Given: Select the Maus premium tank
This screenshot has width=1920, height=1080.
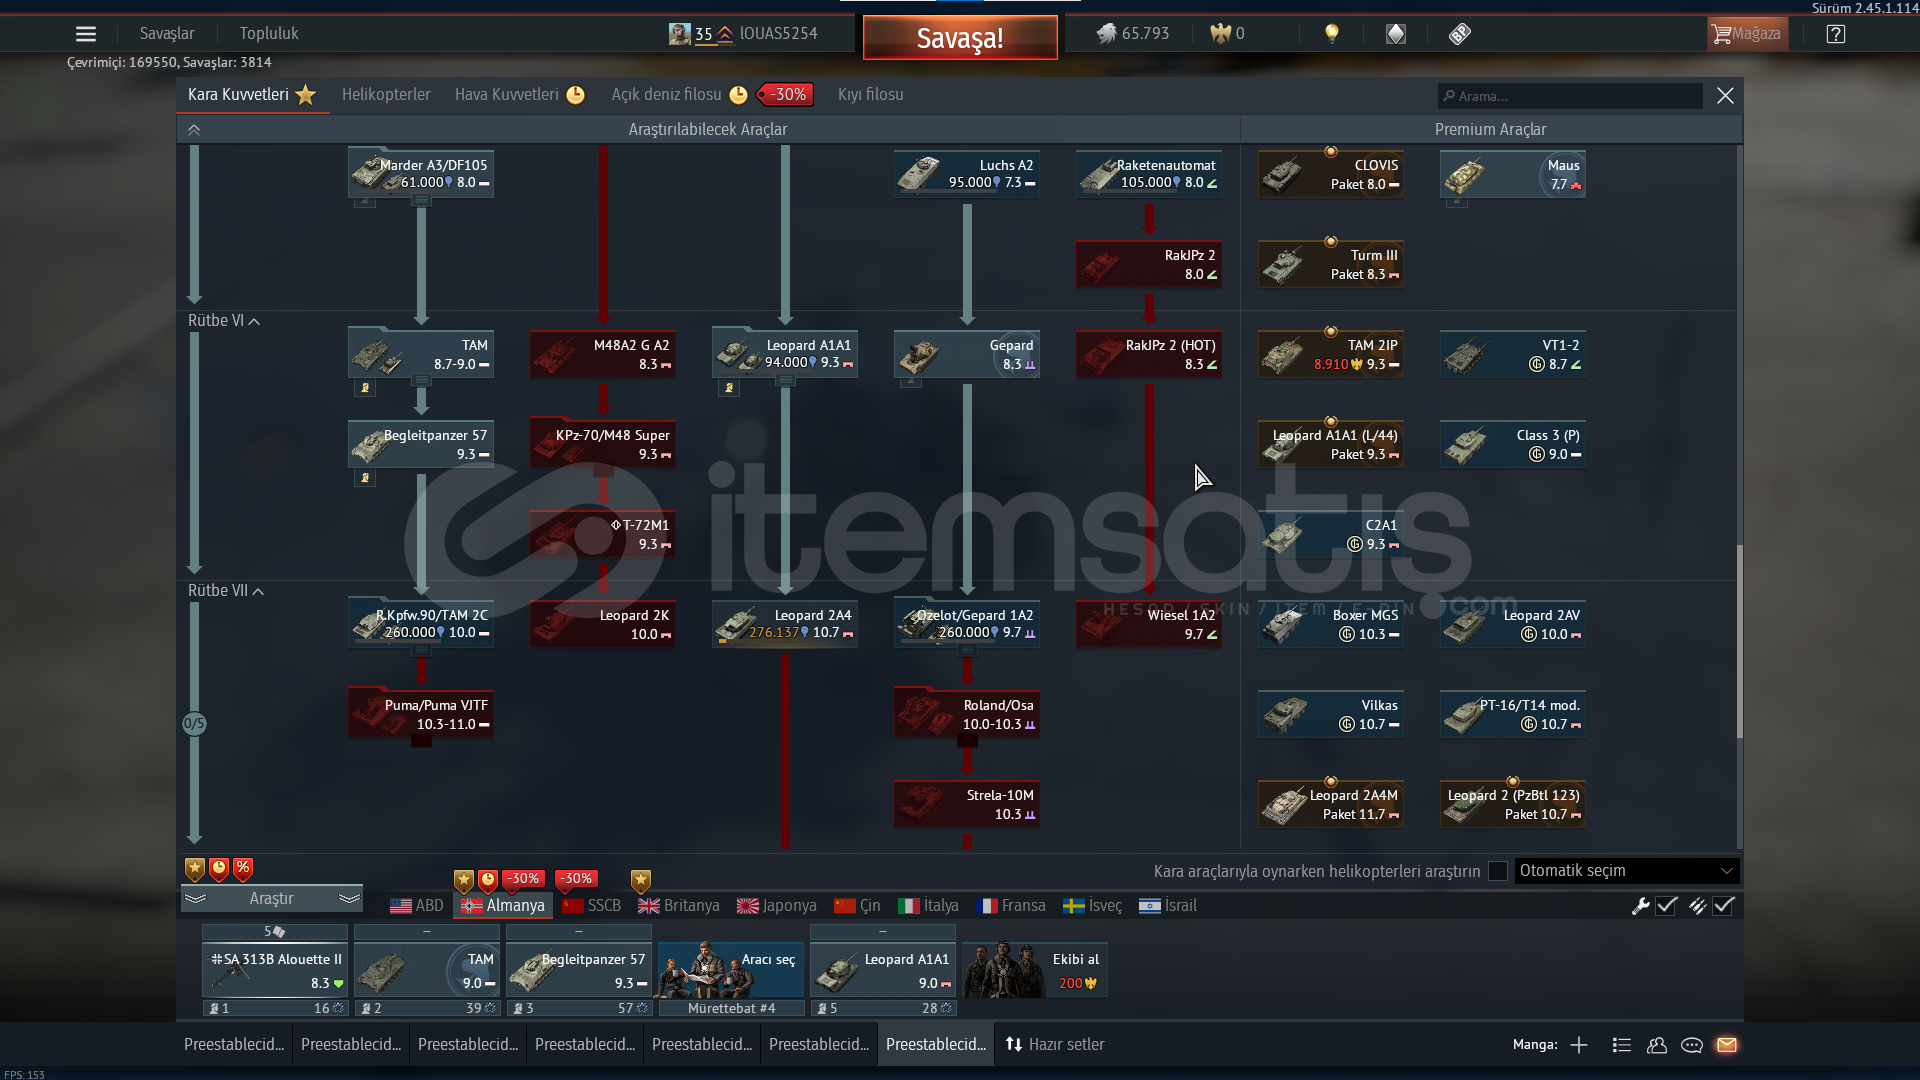Looking at the screenshot, I should click(1512, 174).
